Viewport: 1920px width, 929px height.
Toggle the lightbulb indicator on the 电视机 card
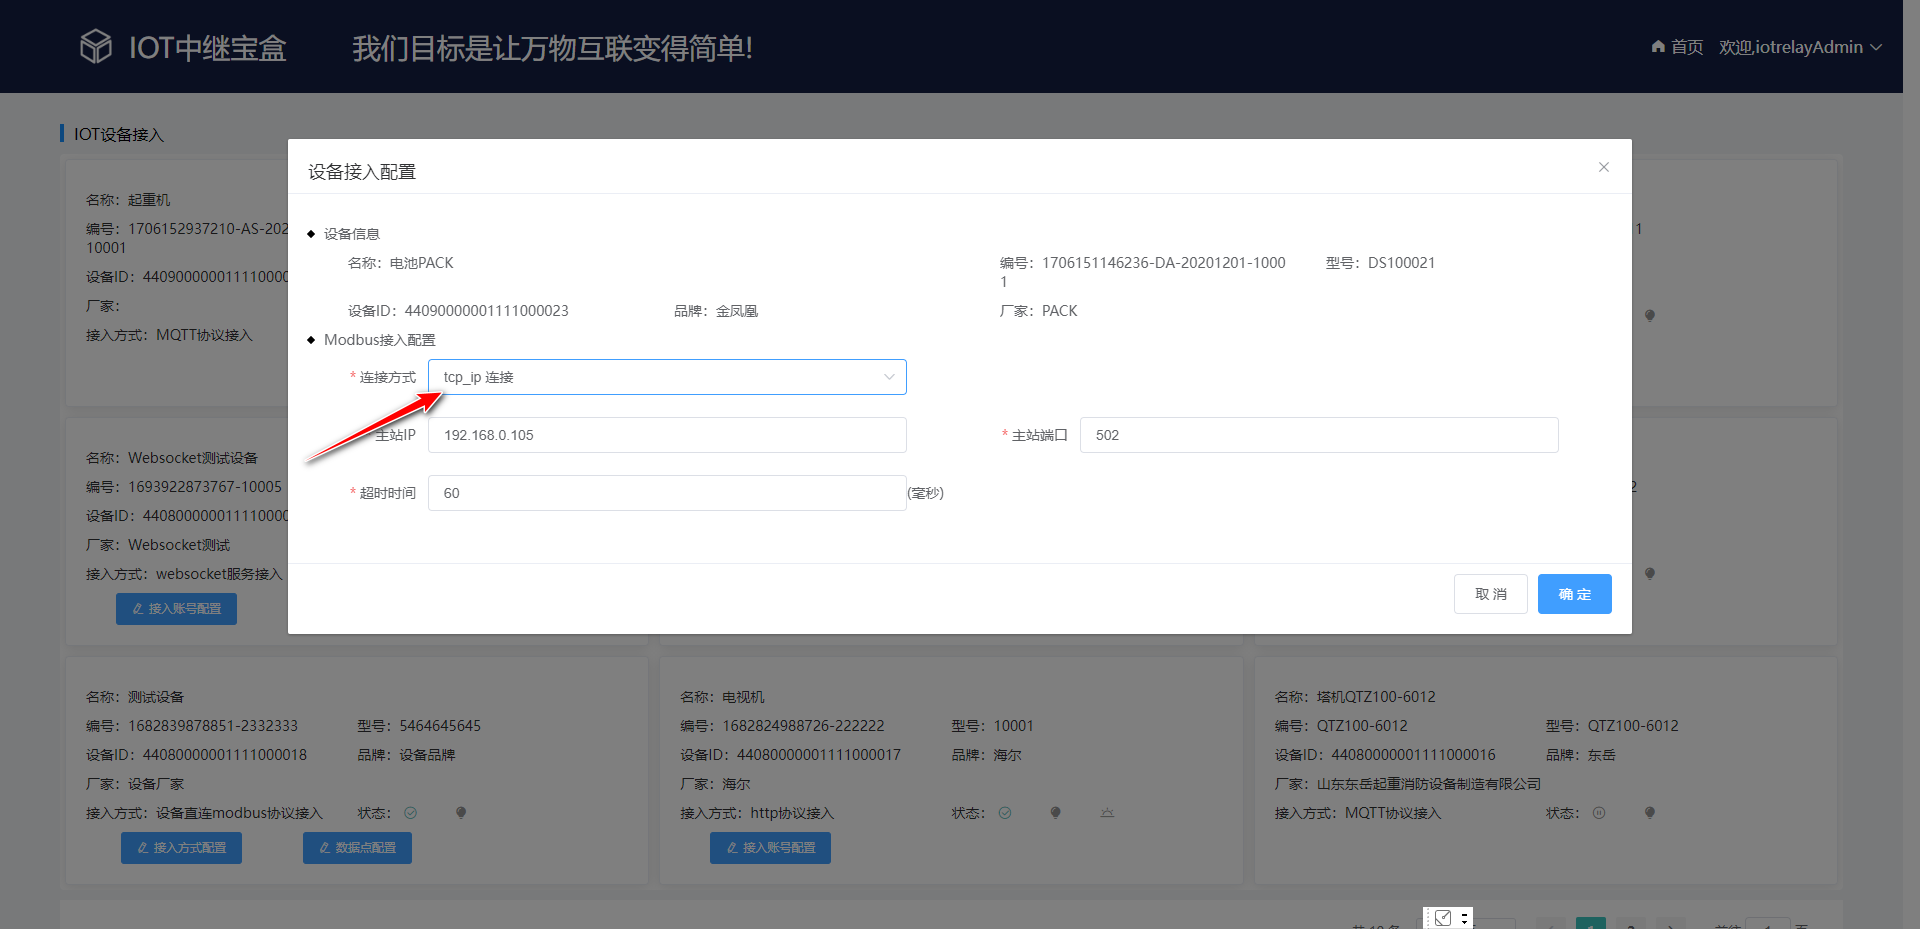pos(1055,813)
